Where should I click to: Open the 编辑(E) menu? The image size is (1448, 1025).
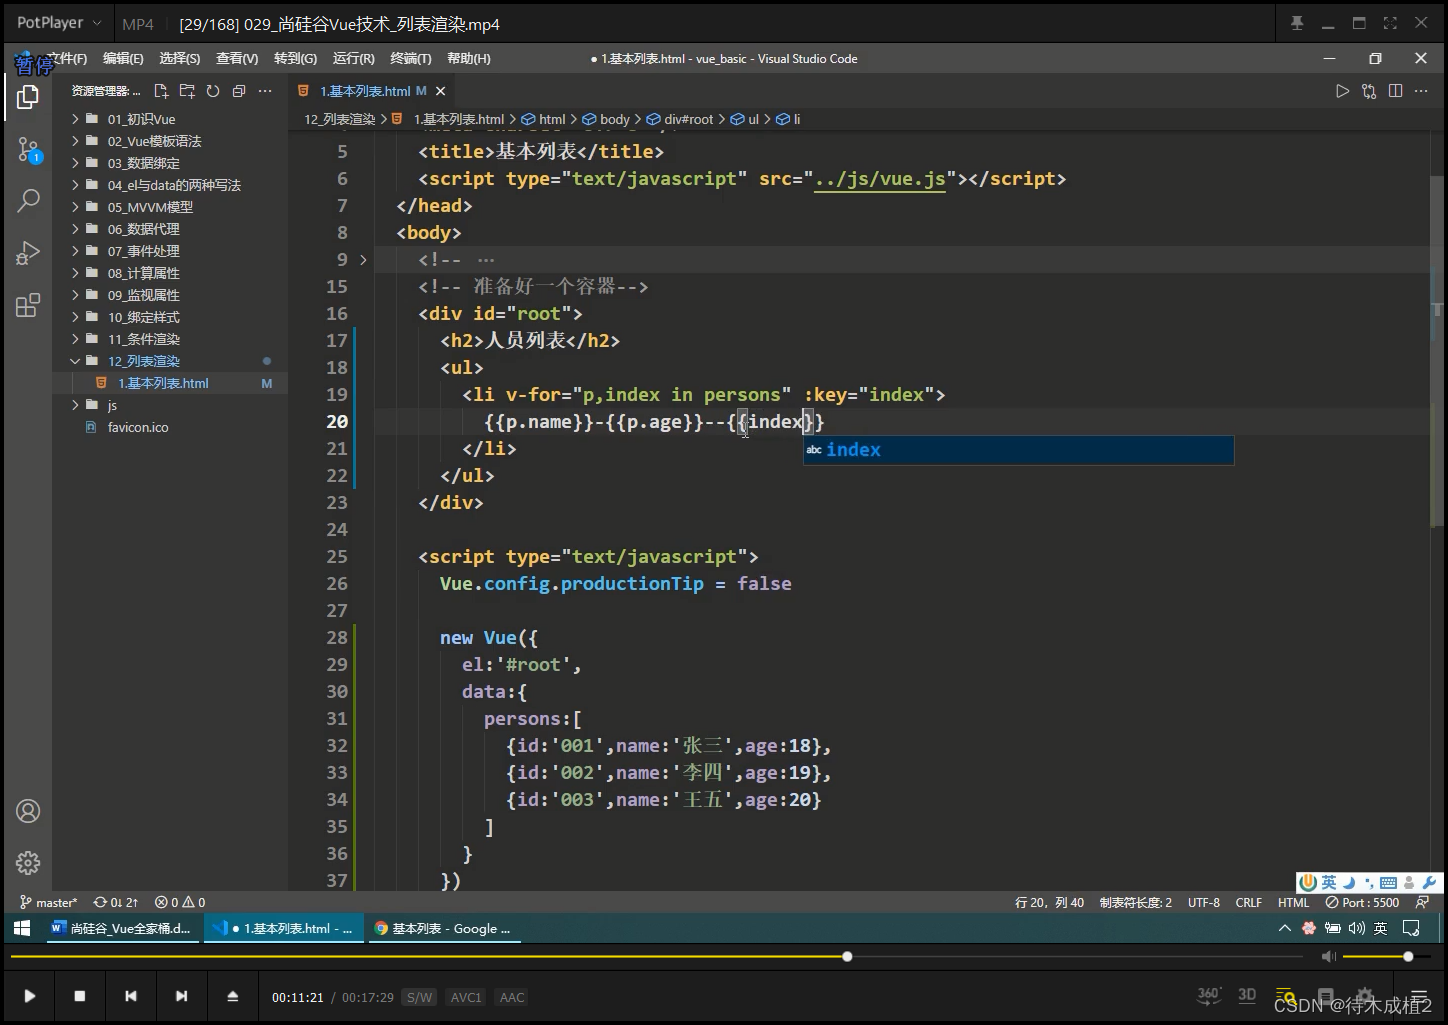[123, 58]
